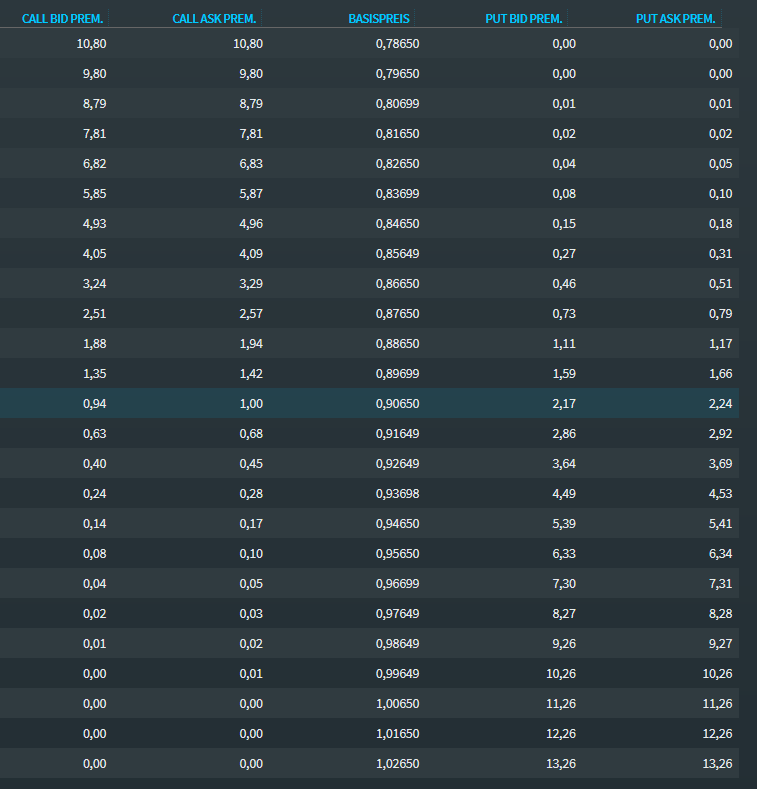Image resolution: width=757 pixels, height=789 pixels.
Task: Select the highlighted strike 0,90650
Action: 397,404
